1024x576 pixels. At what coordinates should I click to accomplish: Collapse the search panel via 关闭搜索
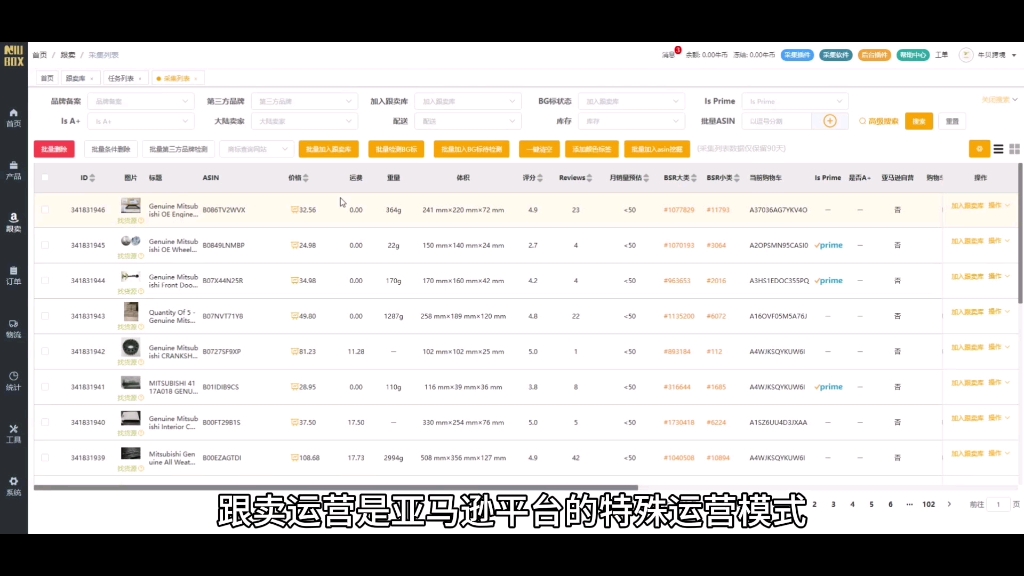click(x=999, y=100)
